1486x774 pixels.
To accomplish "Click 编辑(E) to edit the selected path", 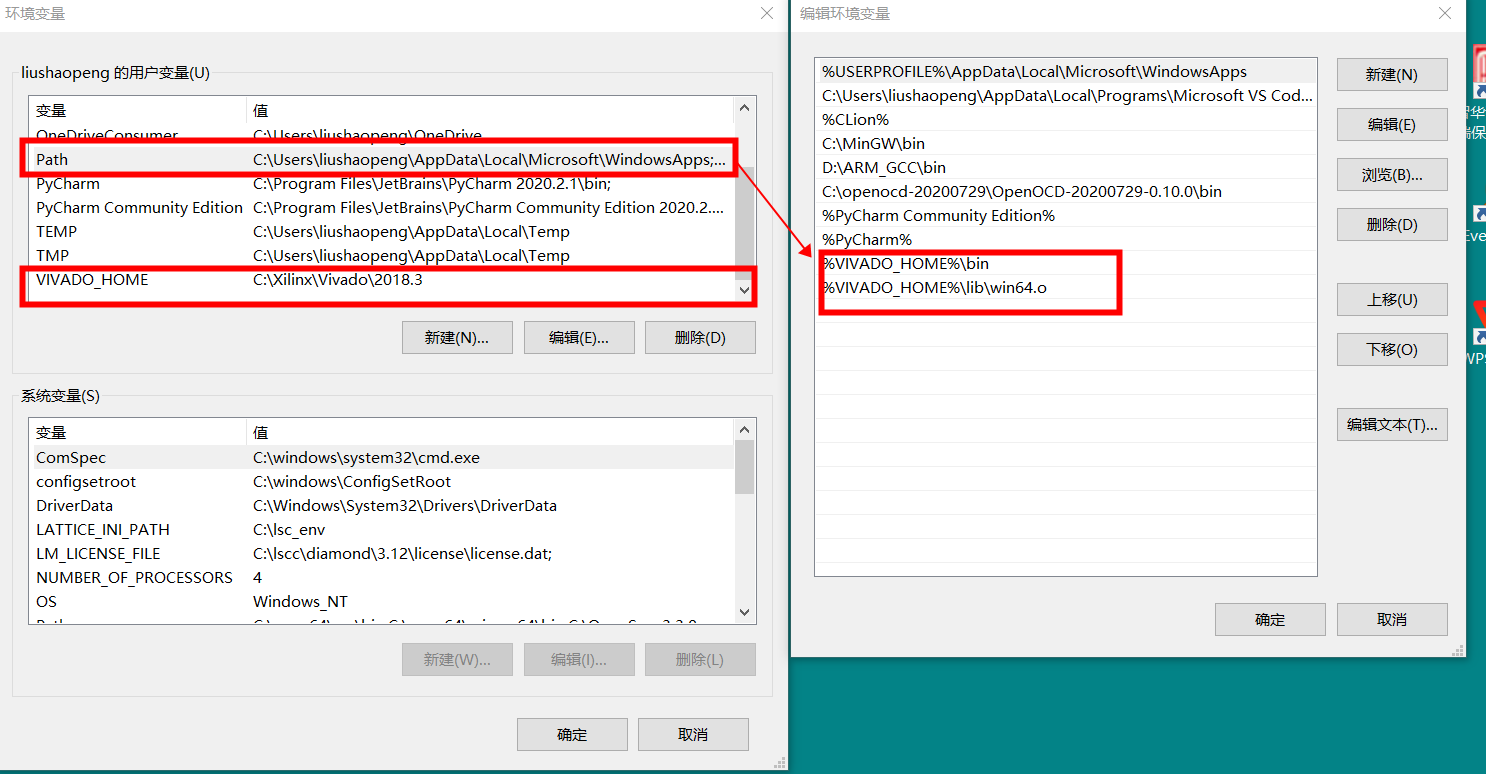I will click(x=1391, y=124).
